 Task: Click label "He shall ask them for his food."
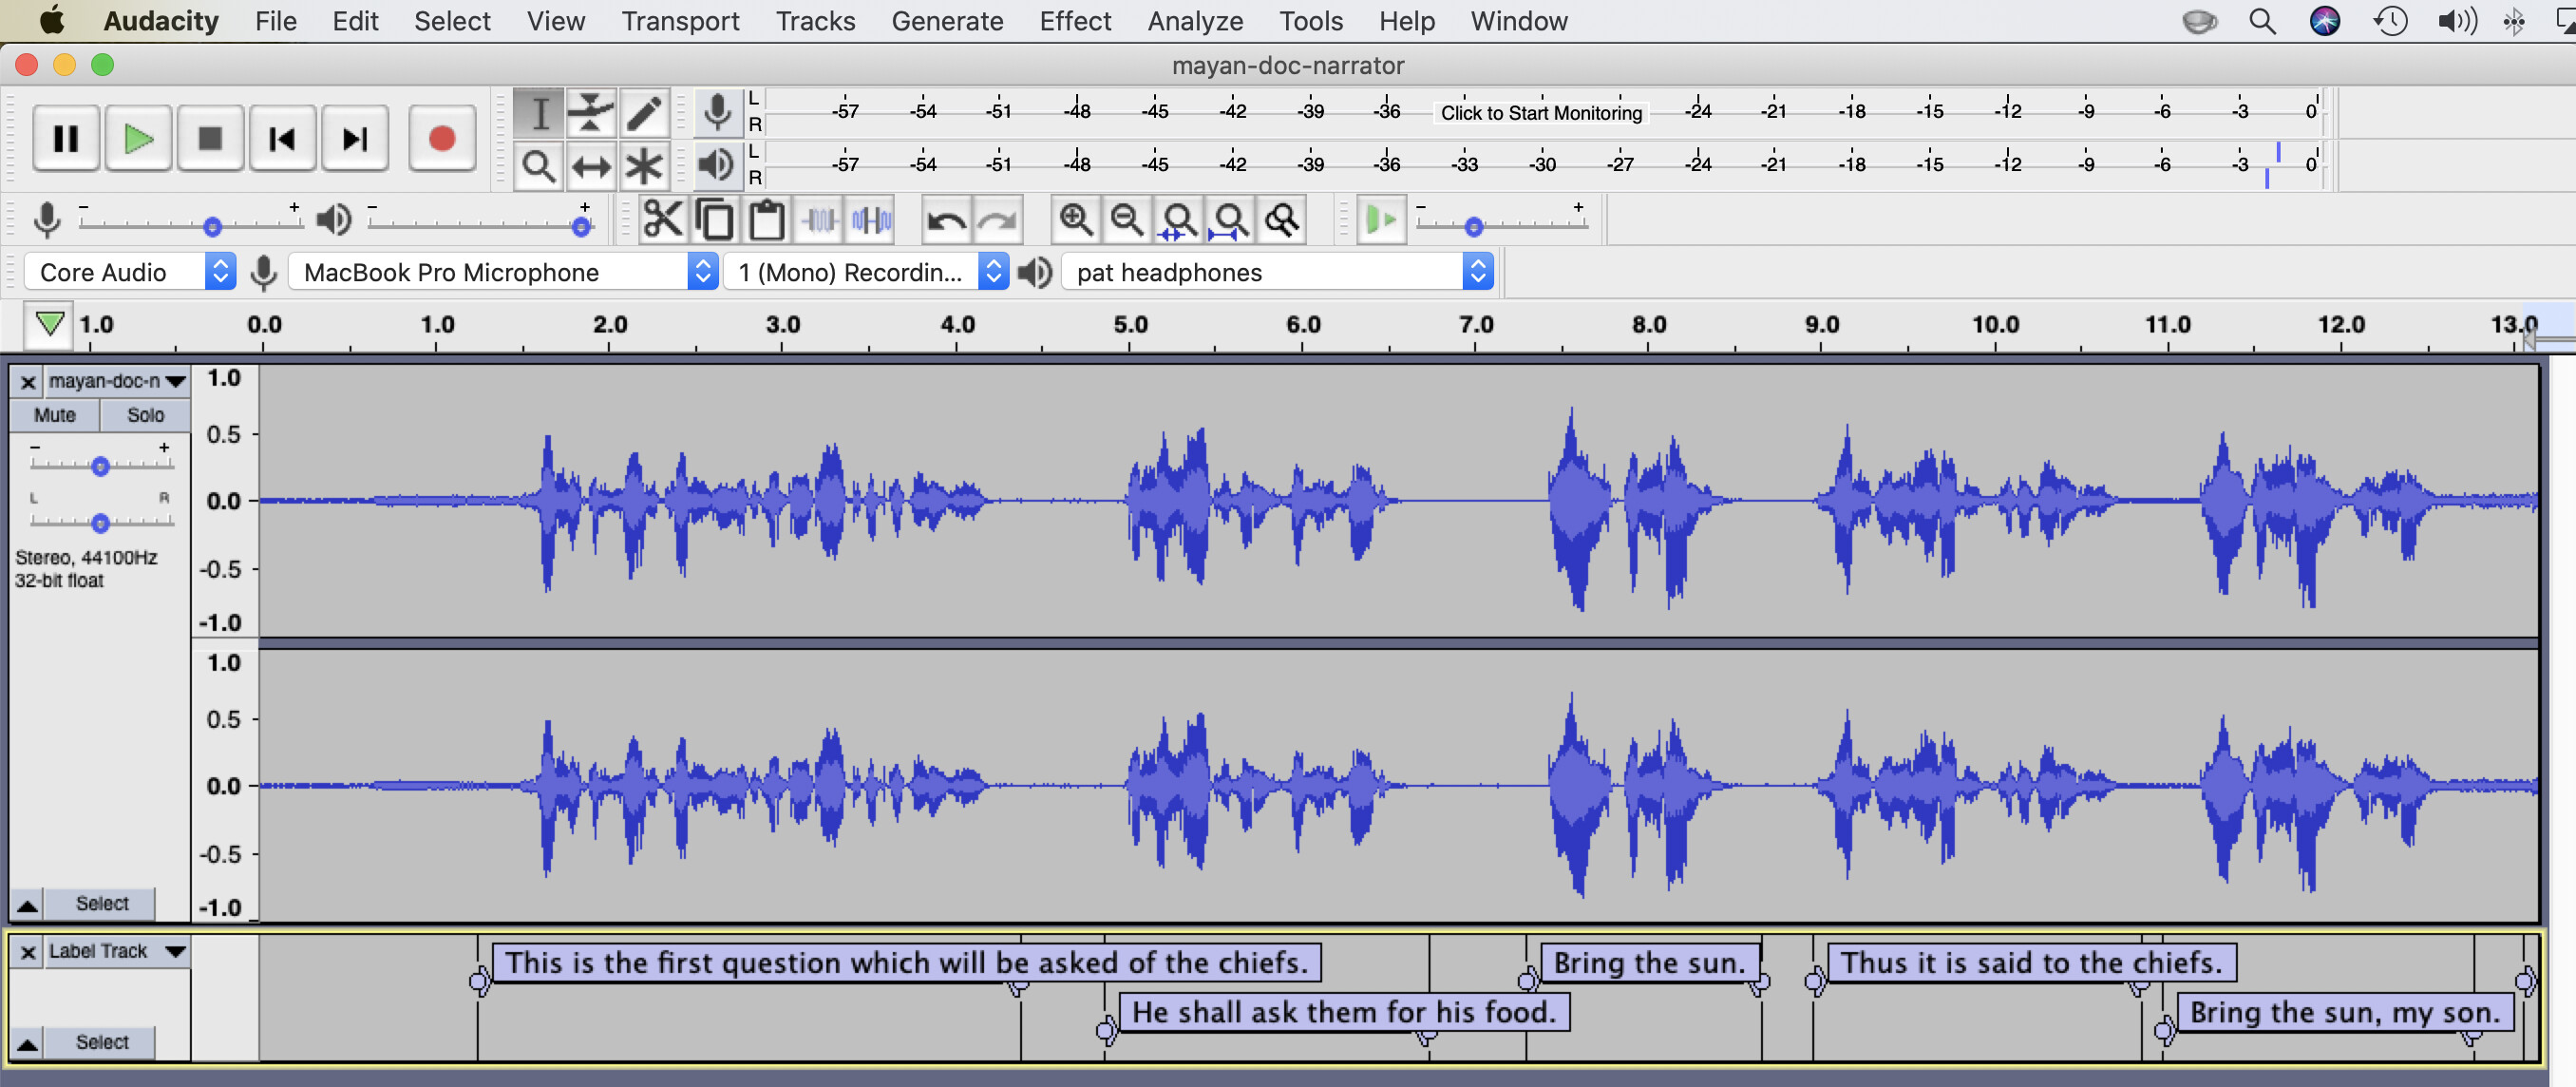click(1344, 1013)
